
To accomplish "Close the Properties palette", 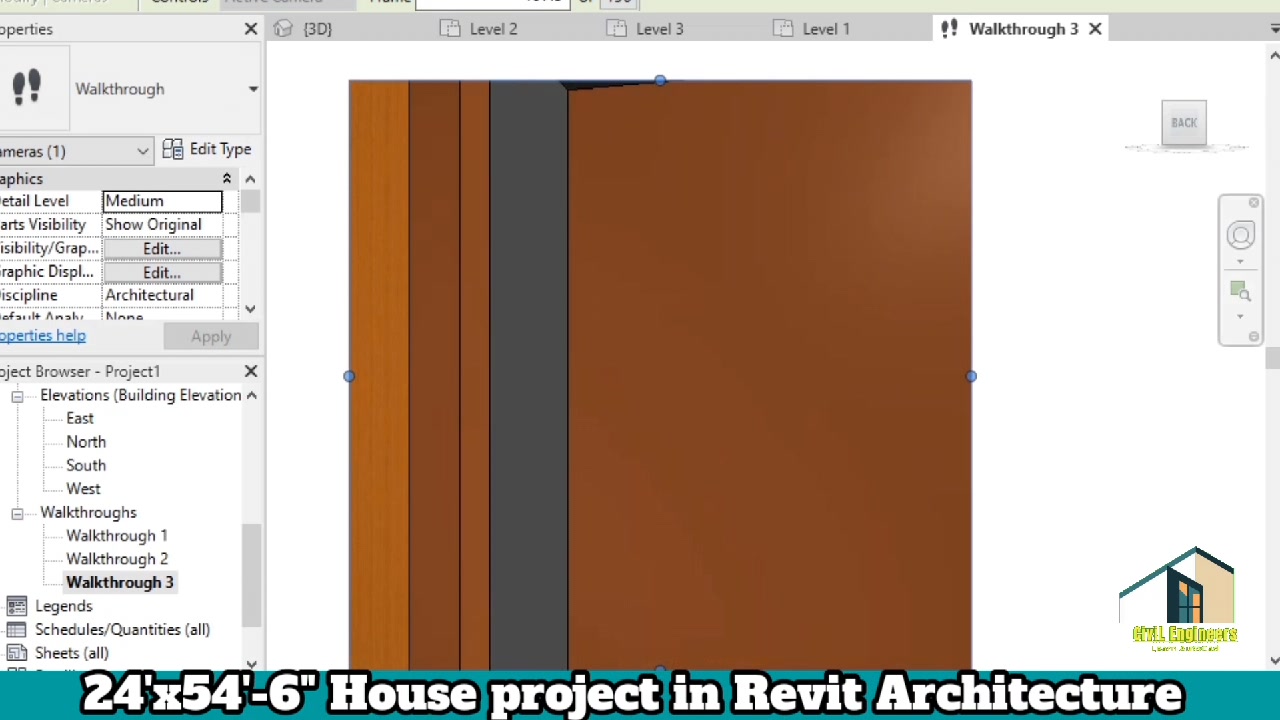I will 251,29.
